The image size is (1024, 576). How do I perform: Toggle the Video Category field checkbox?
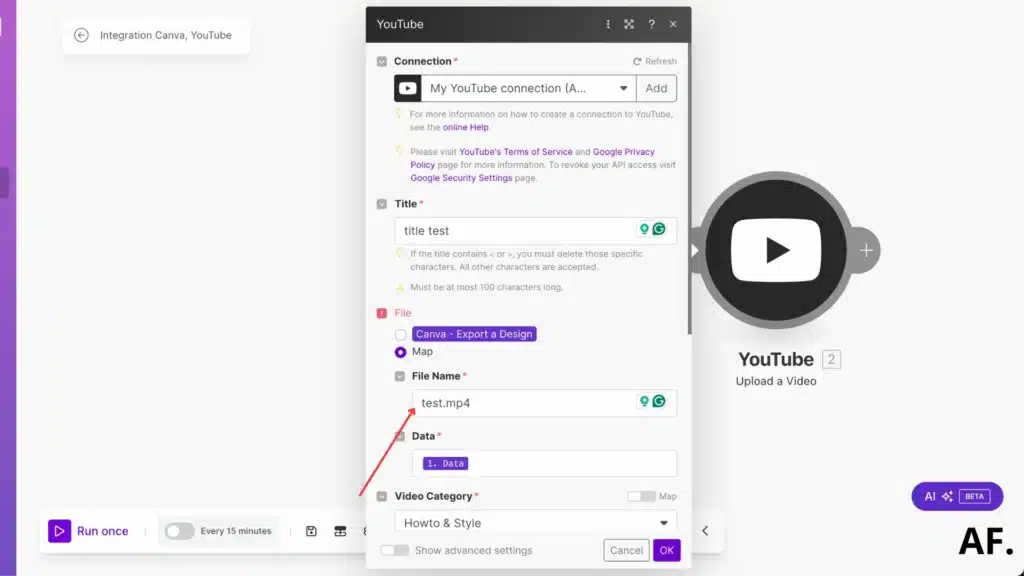coord(382,496)
